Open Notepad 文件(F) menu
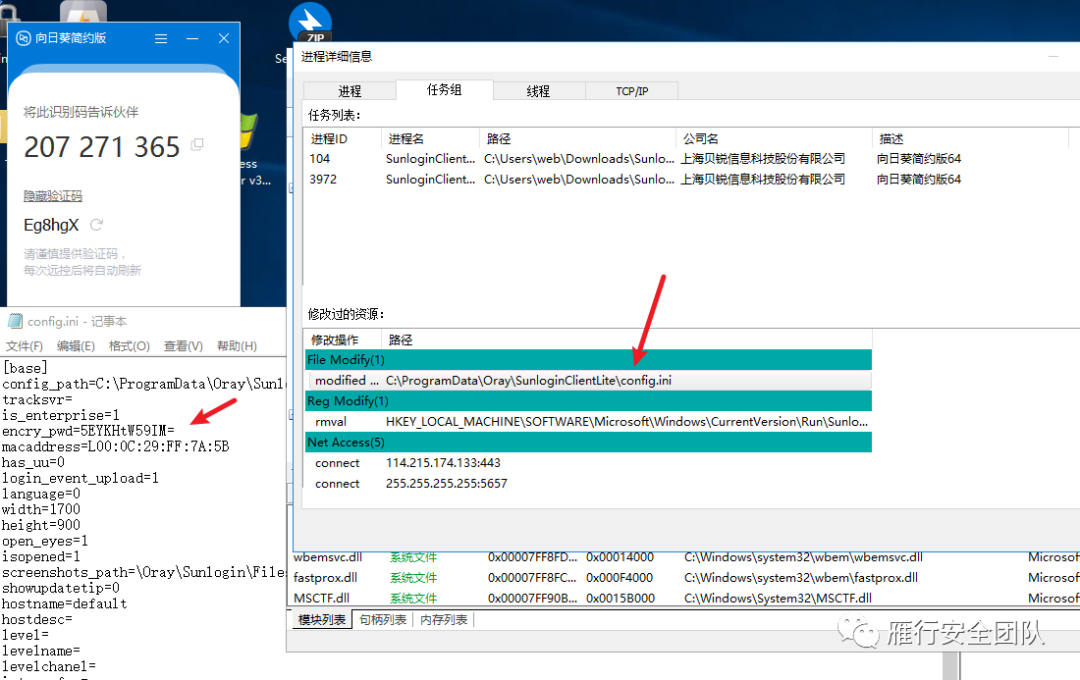Screen dimensions: 1080x680 tap(25, 346)
